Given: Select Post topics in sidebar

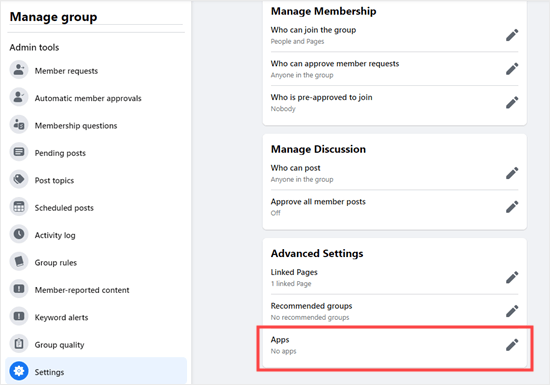Looking at the screenshot, I should [x=96, y=180].
